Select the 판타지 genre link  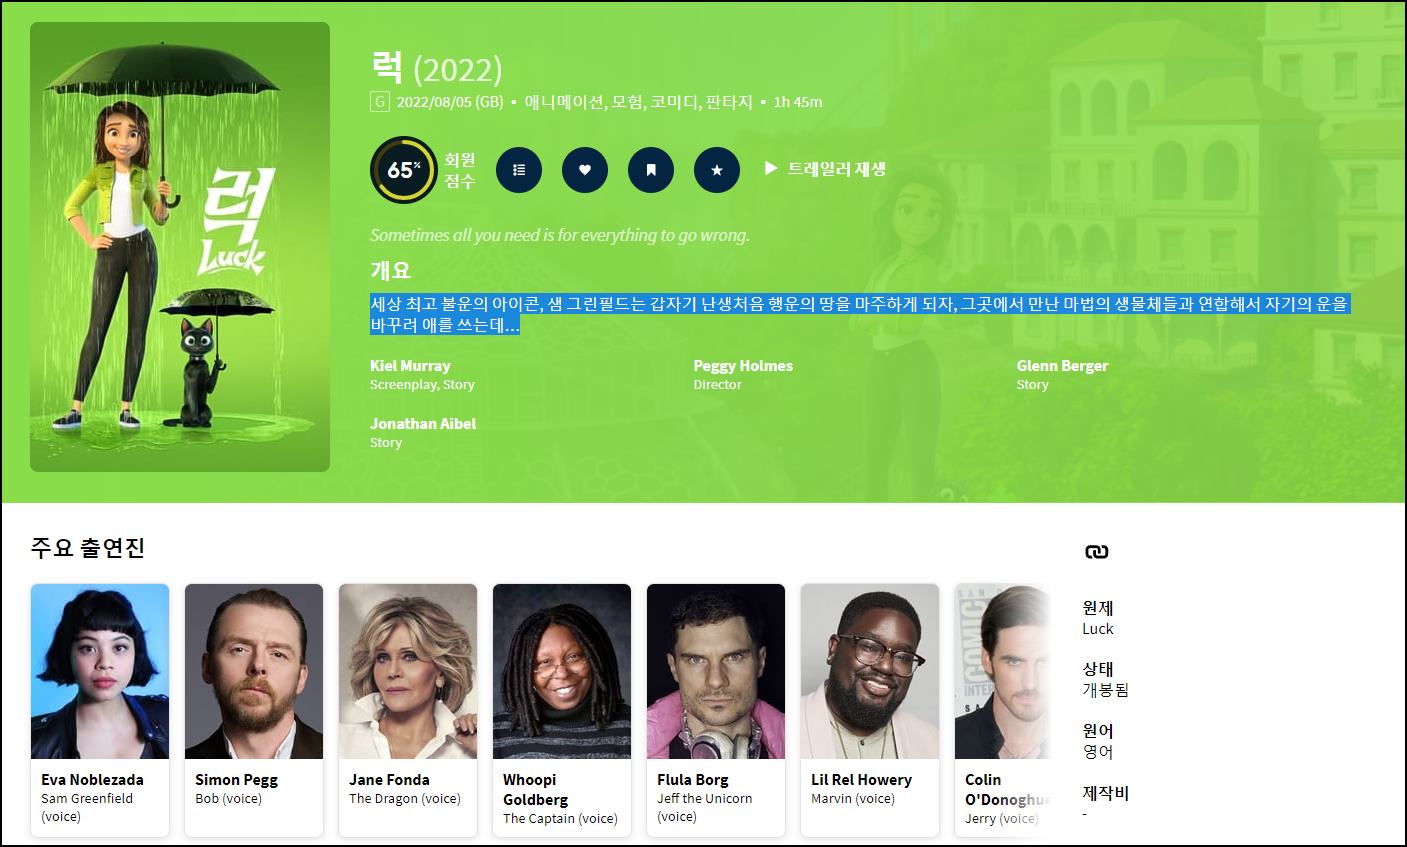tap(728, 101)
